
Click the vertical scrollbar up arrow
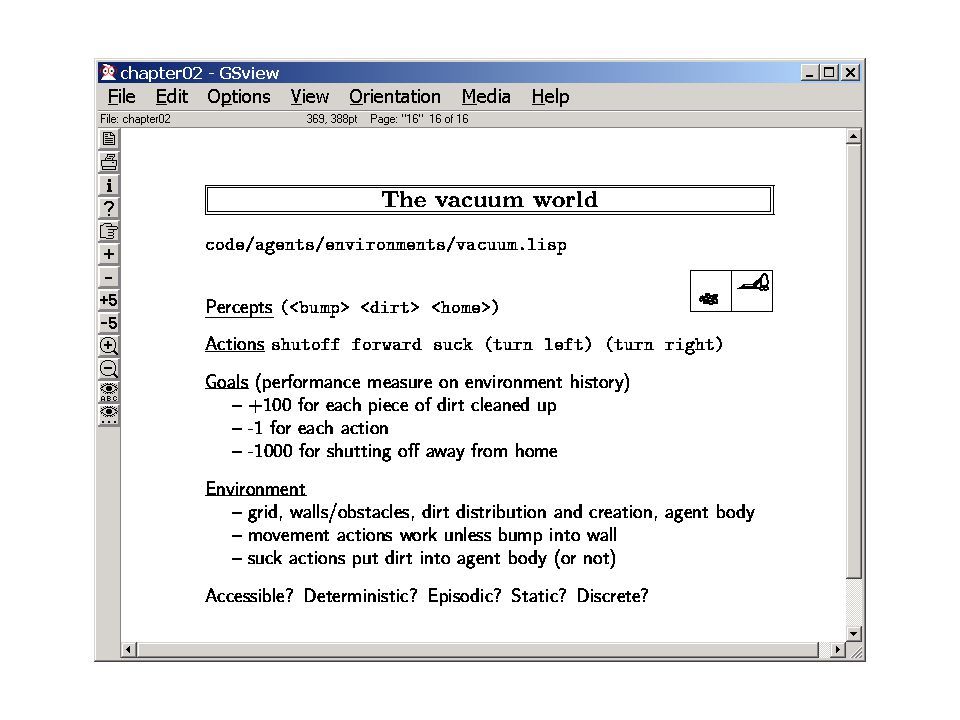point(853,136)
